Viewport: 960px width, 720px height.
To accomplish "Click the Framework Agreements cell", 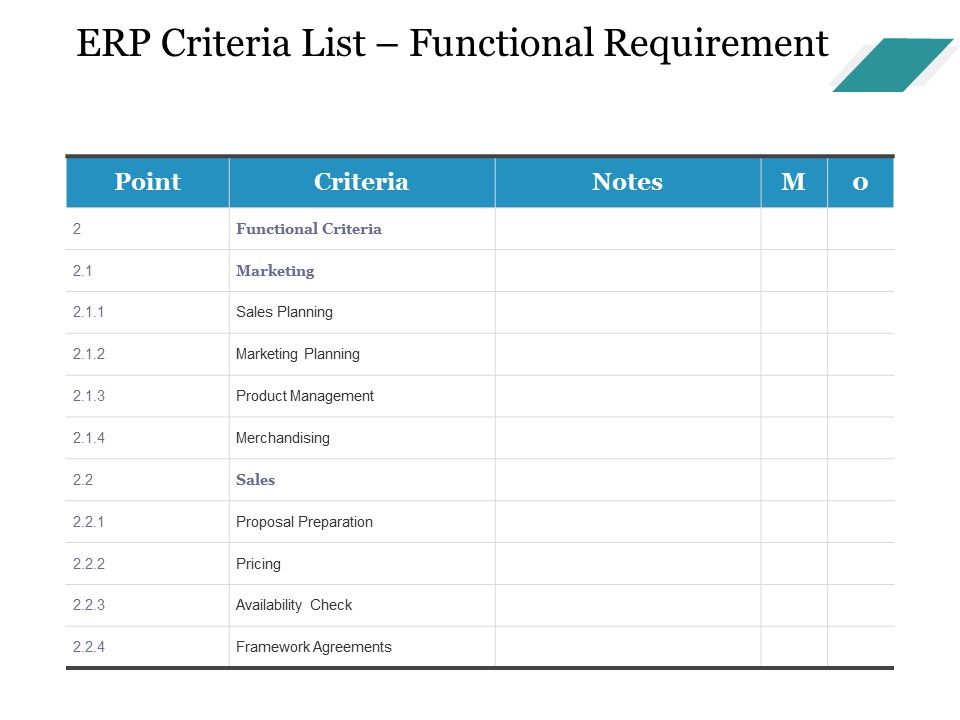I will [362, 647].
